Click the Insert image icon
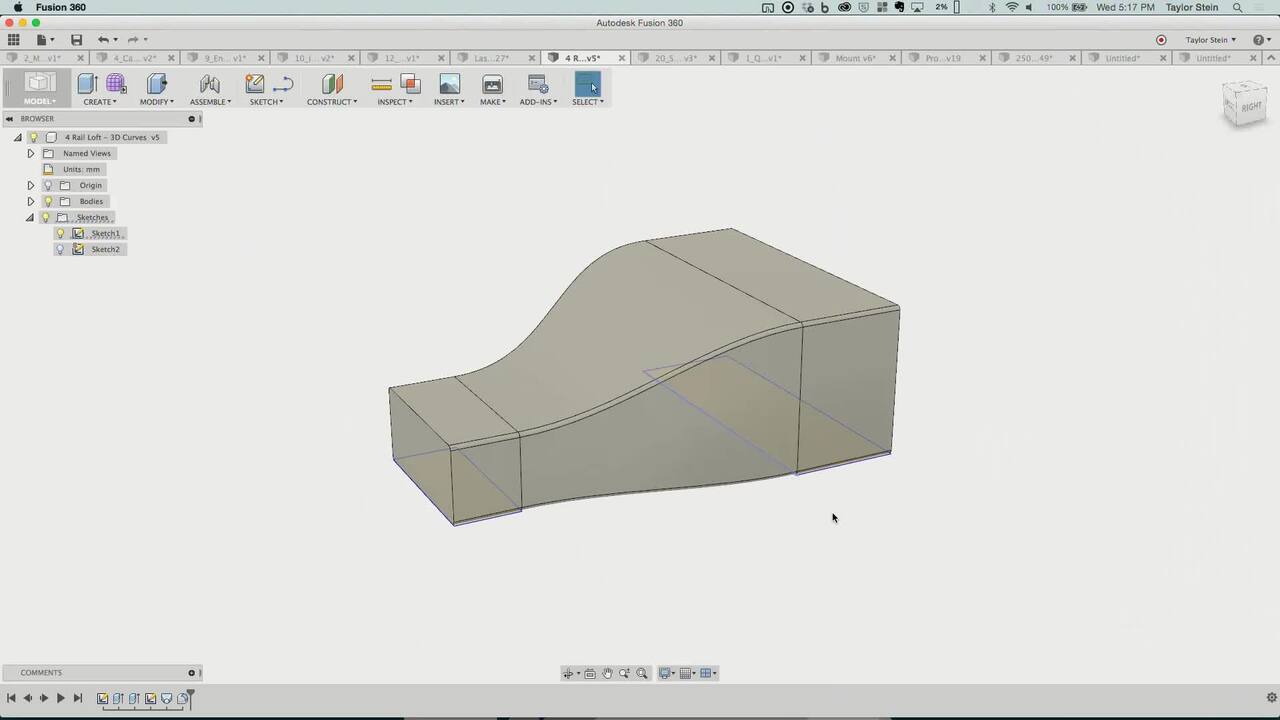 449,84
